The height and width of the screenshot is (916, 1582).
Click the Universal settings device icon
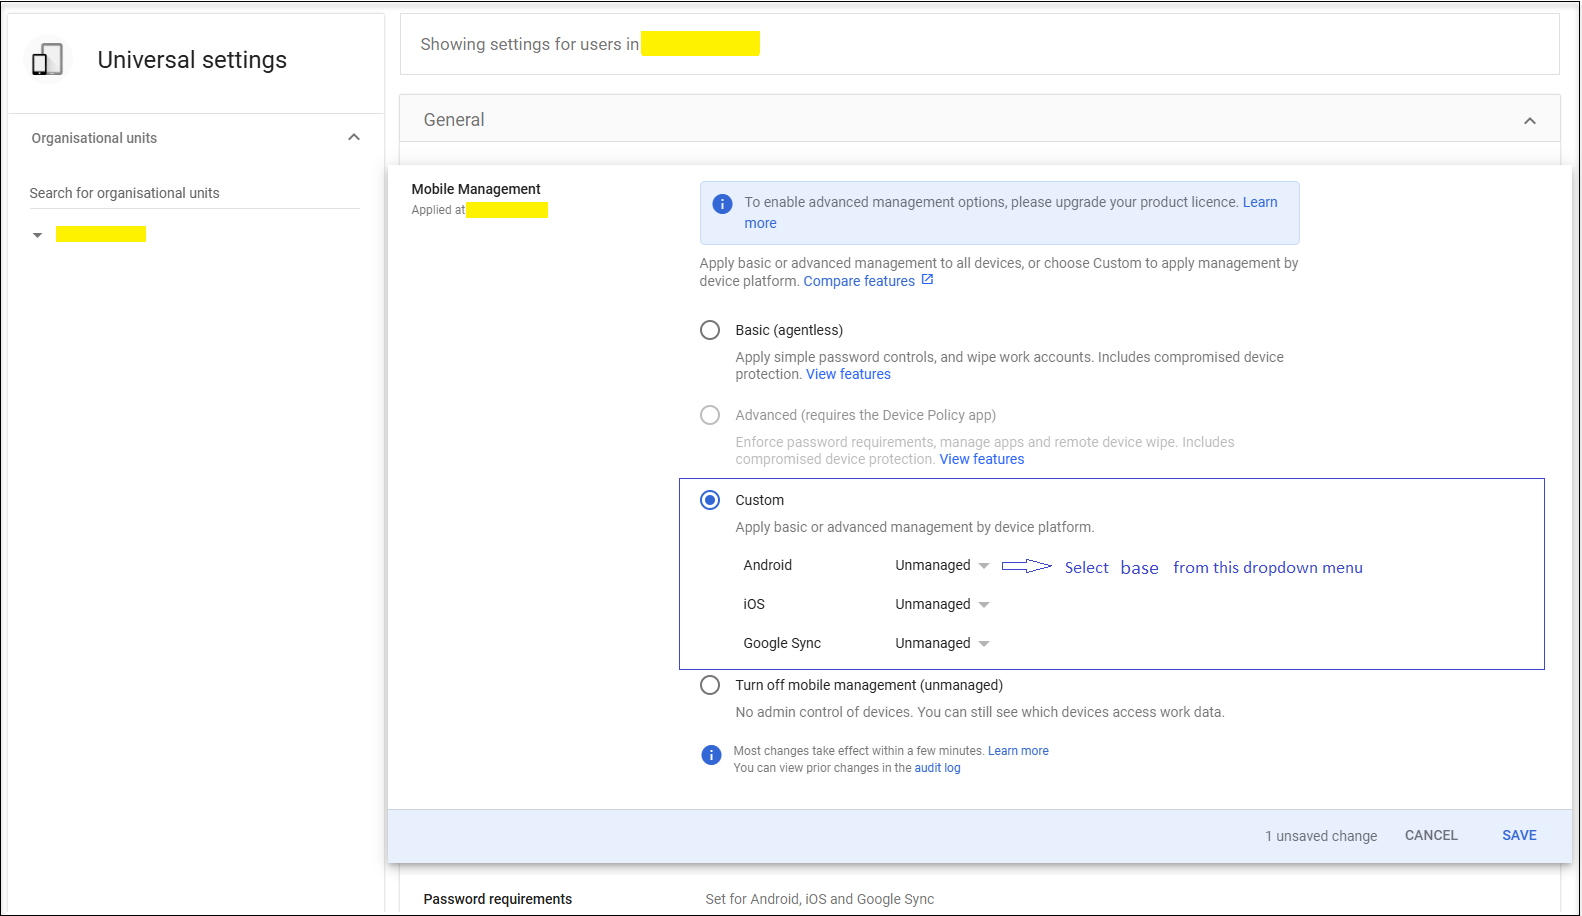click(47, 60)
